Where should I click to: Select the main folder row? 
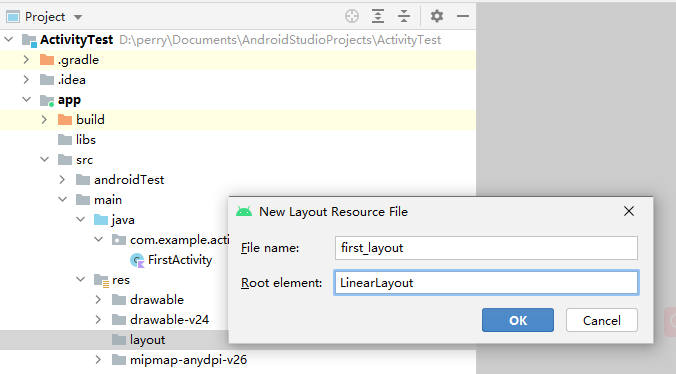pos(114,199)
